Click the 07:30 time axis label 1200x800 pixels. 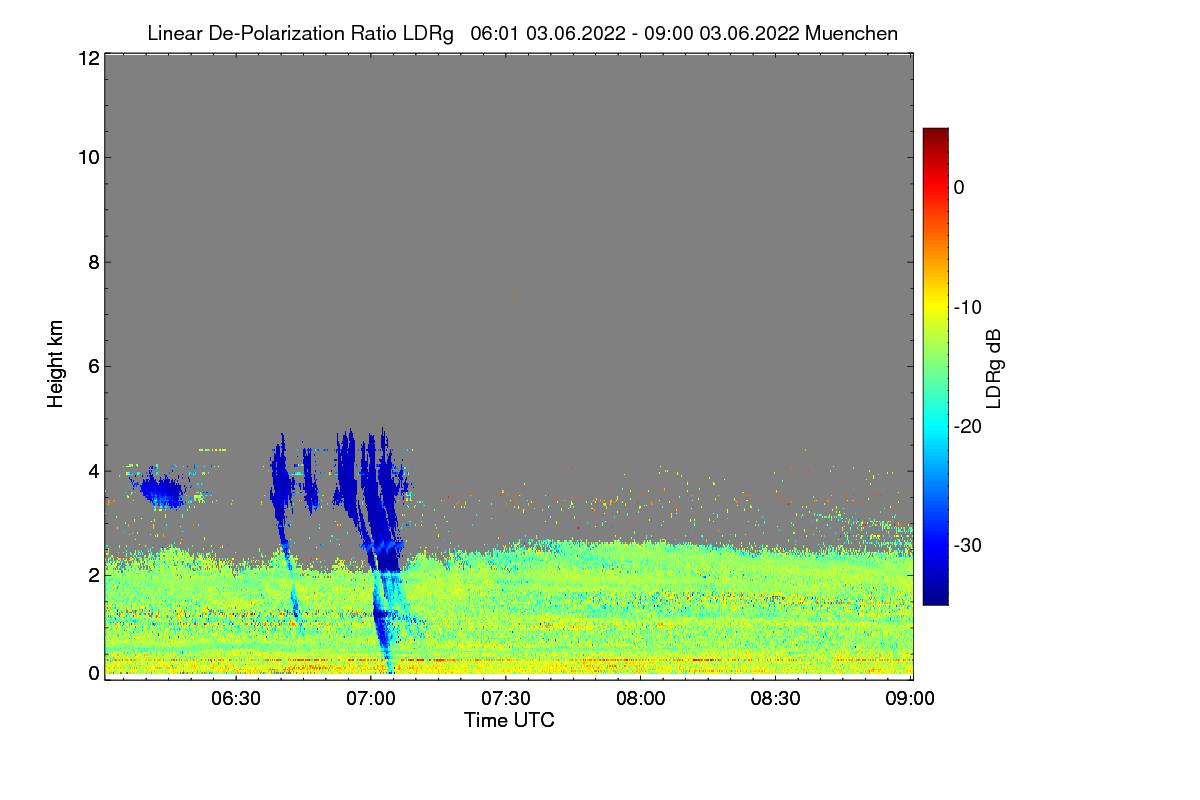click(506, 698)
